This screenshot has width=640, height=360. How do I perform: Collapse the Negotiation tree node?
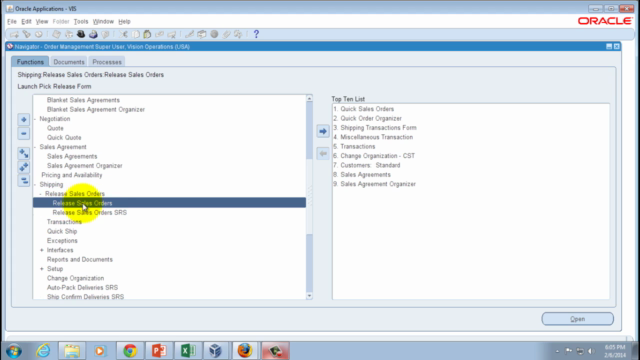tap(36, 119)
